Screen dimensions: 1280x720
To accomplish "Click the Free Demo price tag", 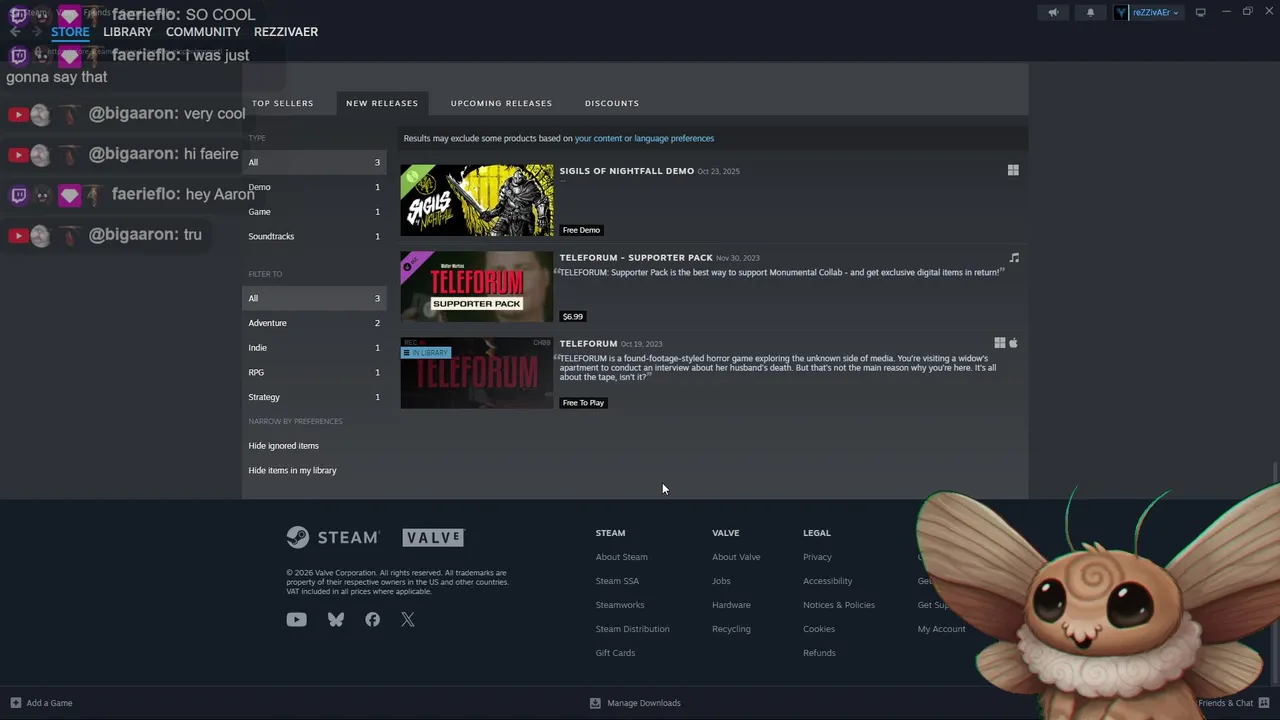I will 581,230.
